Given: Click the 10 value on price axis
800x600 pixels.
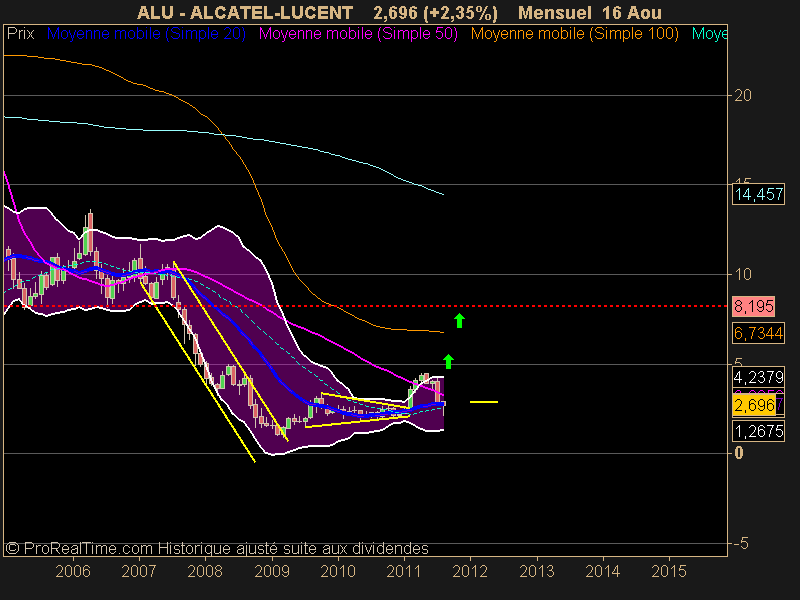Looking at the screenshot, I should 743,274.
